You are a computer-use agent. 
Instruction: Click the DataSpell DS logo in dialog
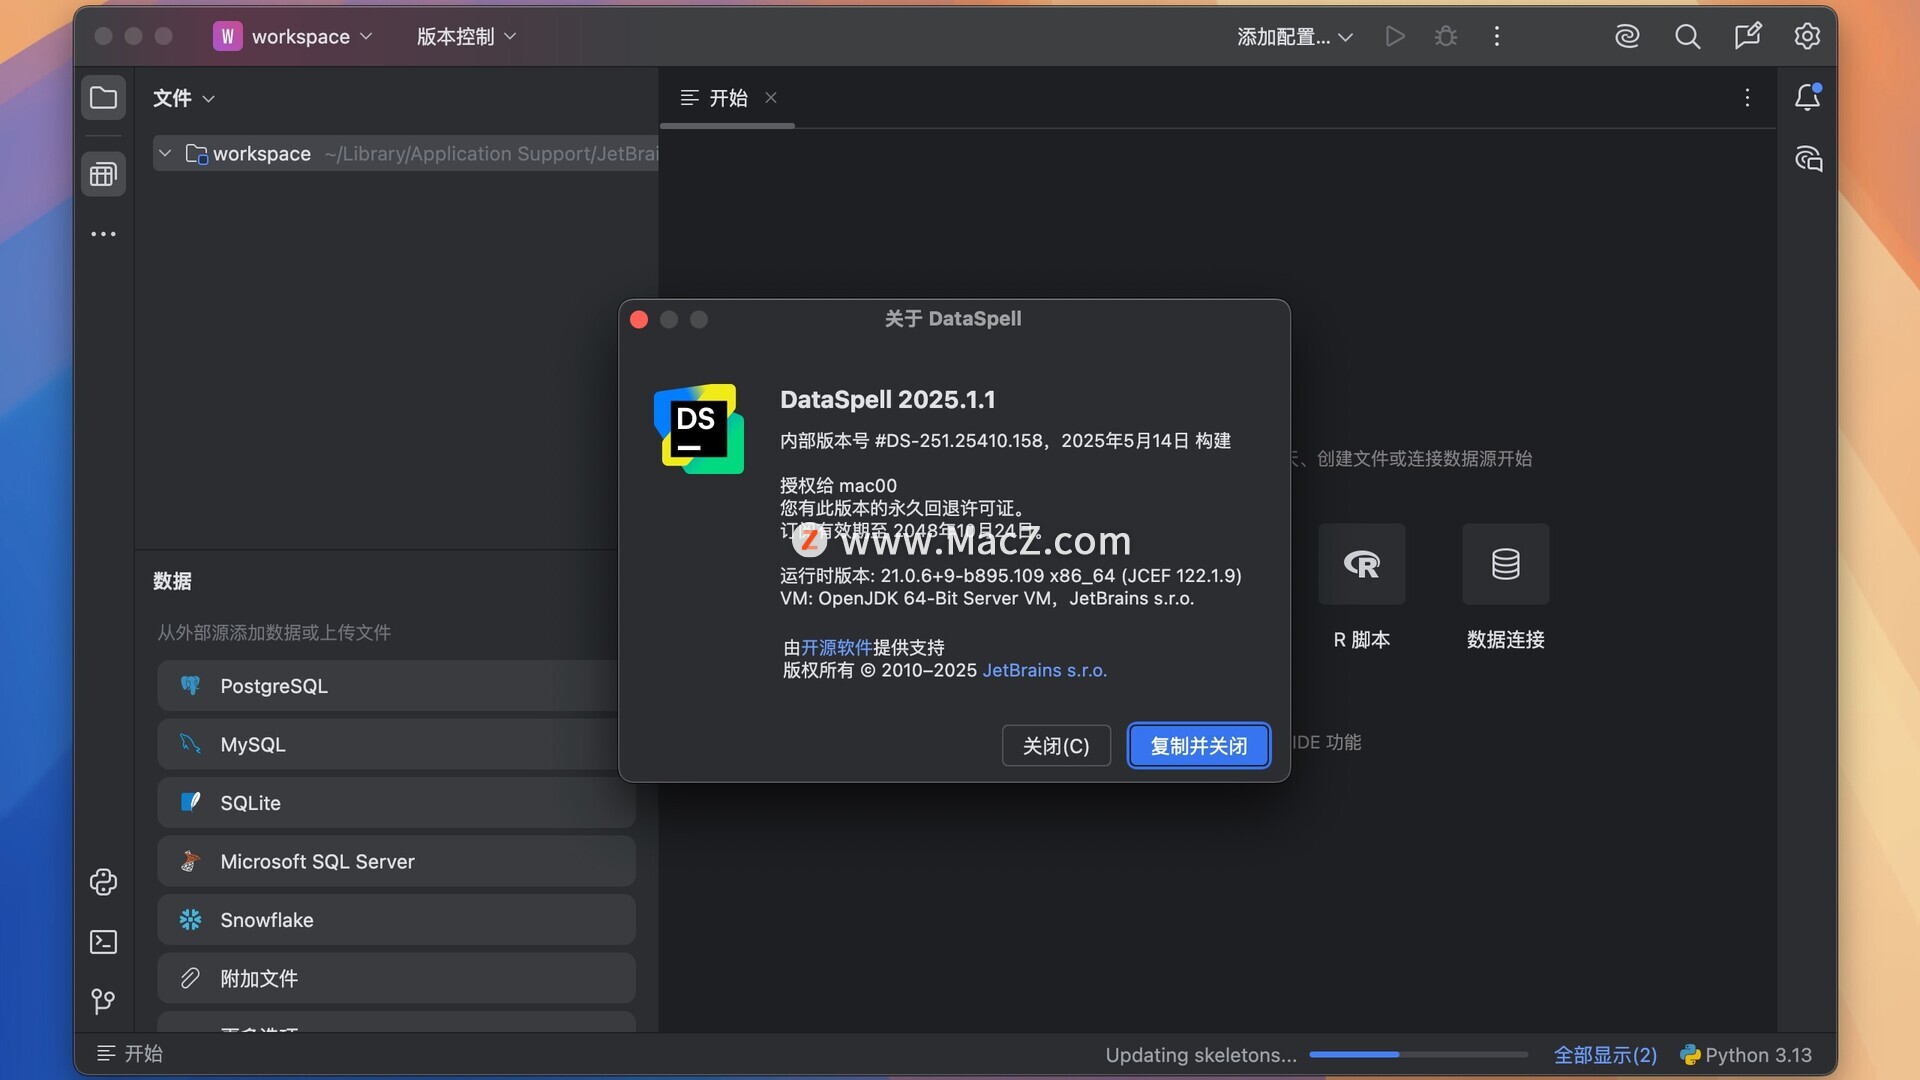click(699, 429)
